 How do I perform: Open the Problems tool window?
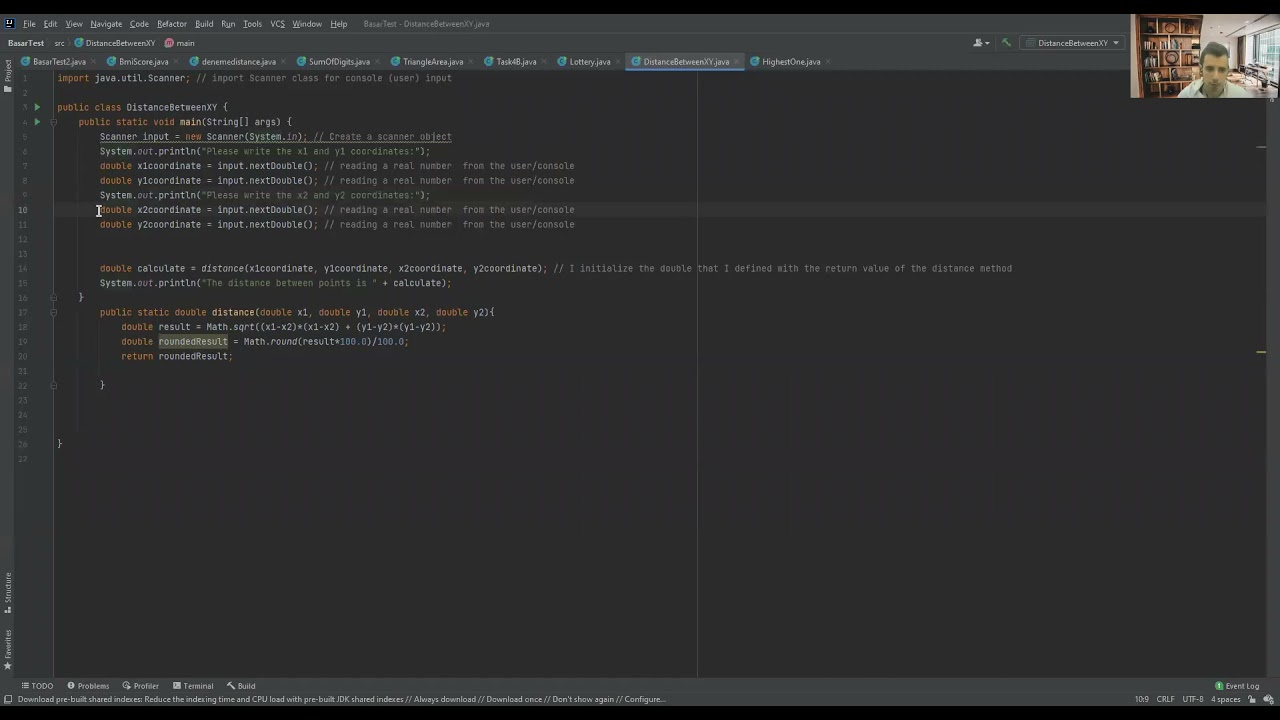[88, 686]
